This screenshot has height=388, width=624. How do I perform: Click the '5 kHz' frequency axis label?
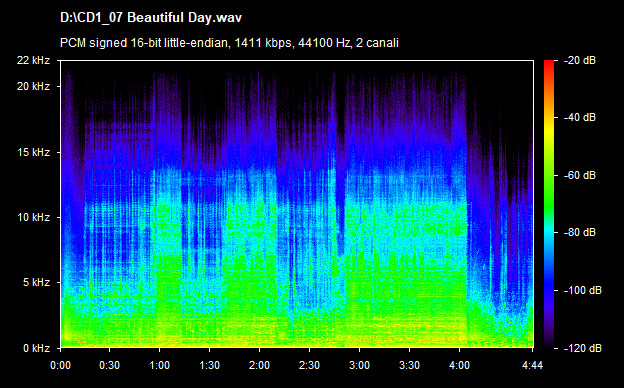(36, 282)
